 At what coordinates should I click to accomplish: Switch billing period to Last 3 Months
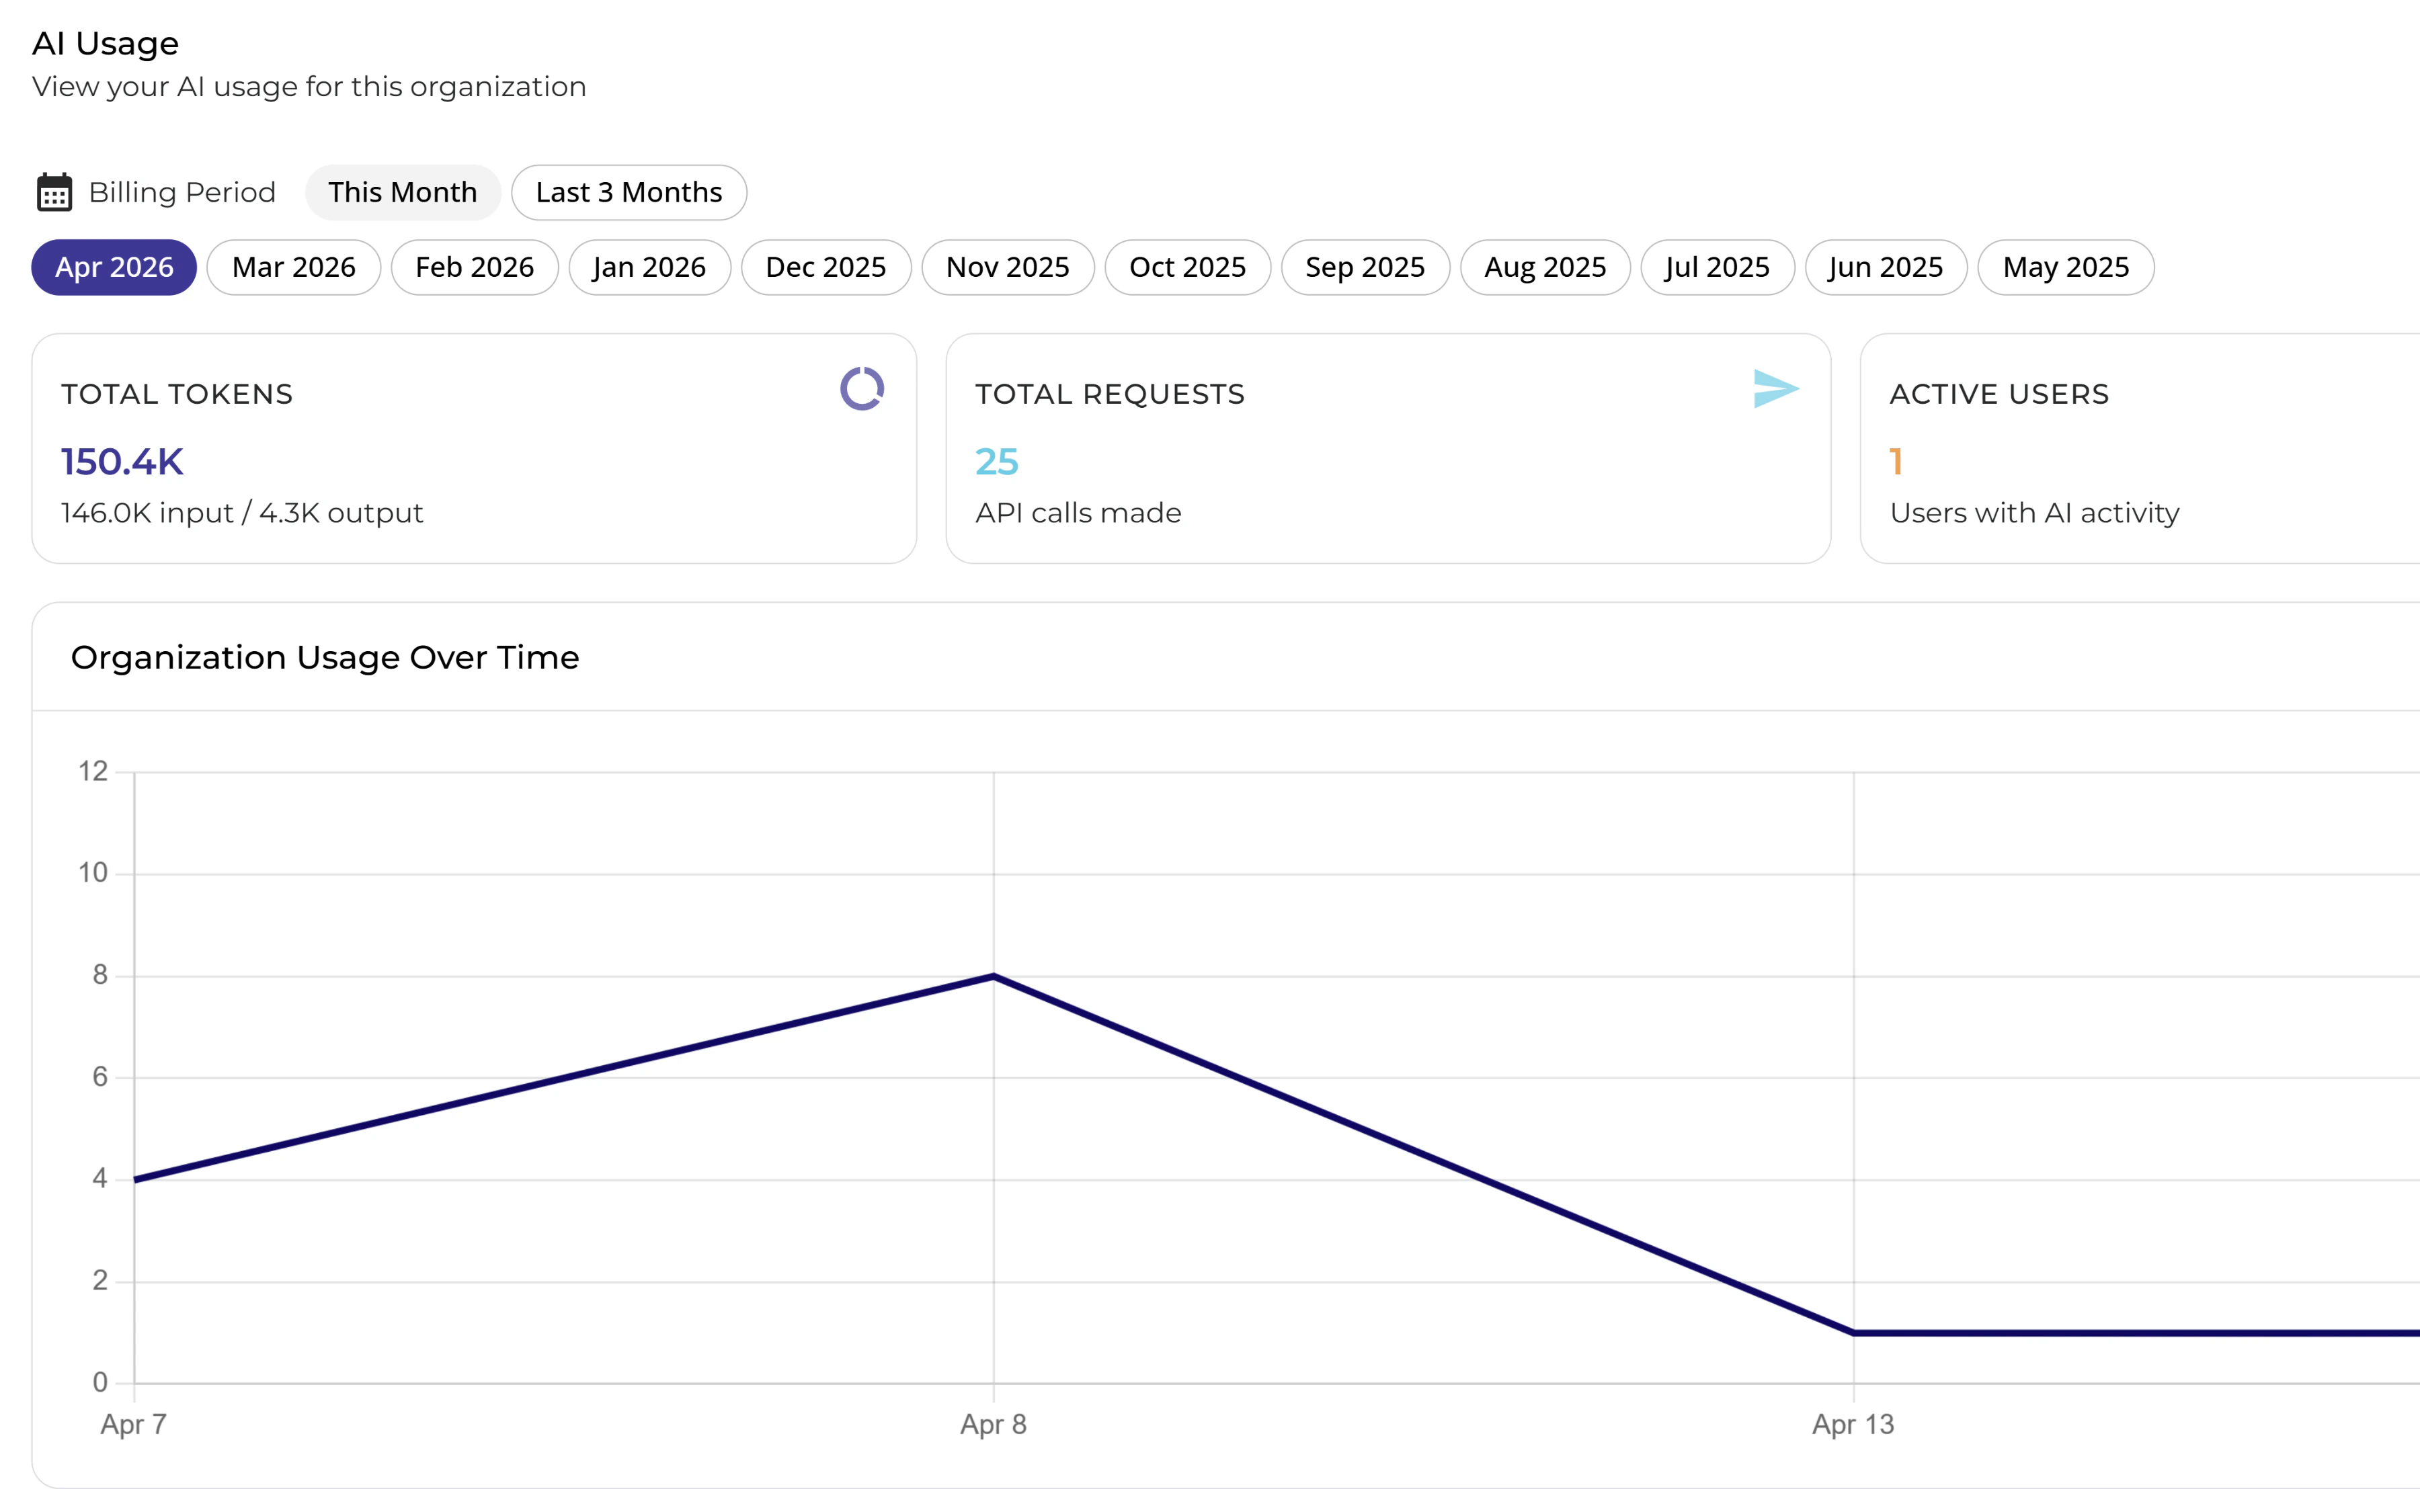[628, 191]
